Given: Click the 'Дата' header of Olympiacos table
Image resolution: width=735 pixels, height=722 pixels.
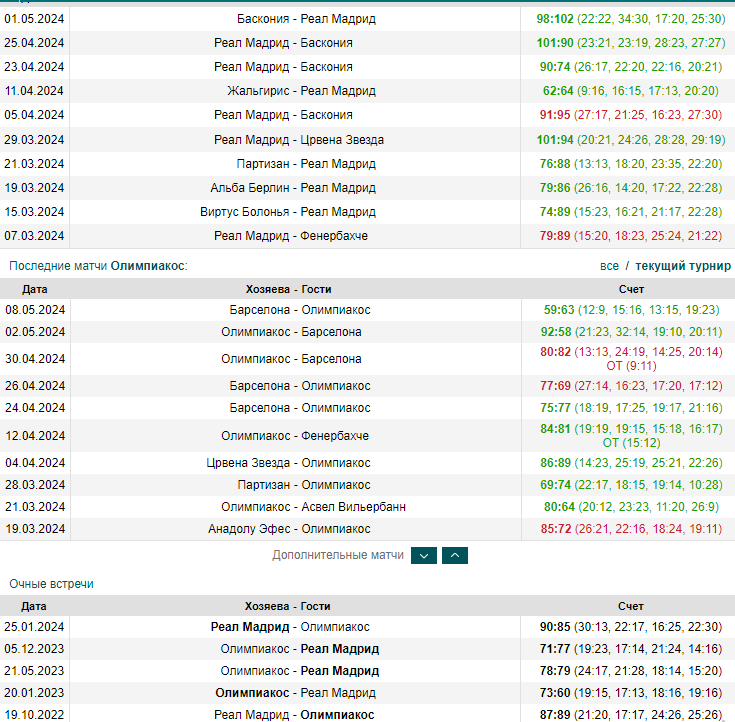Looking at the screenshot, I should (35, 289).
